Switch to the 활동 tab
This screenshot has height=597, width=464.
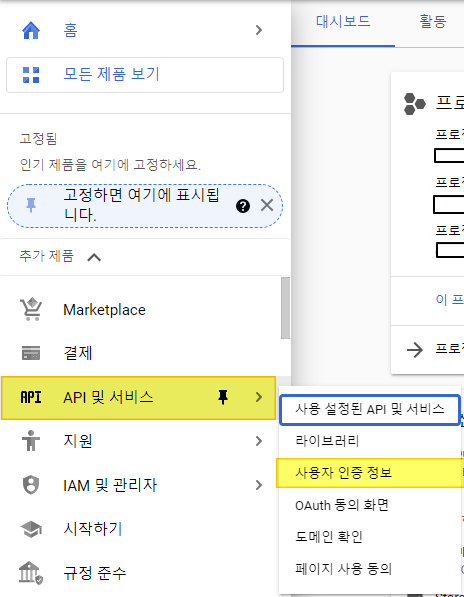[432, 21]
